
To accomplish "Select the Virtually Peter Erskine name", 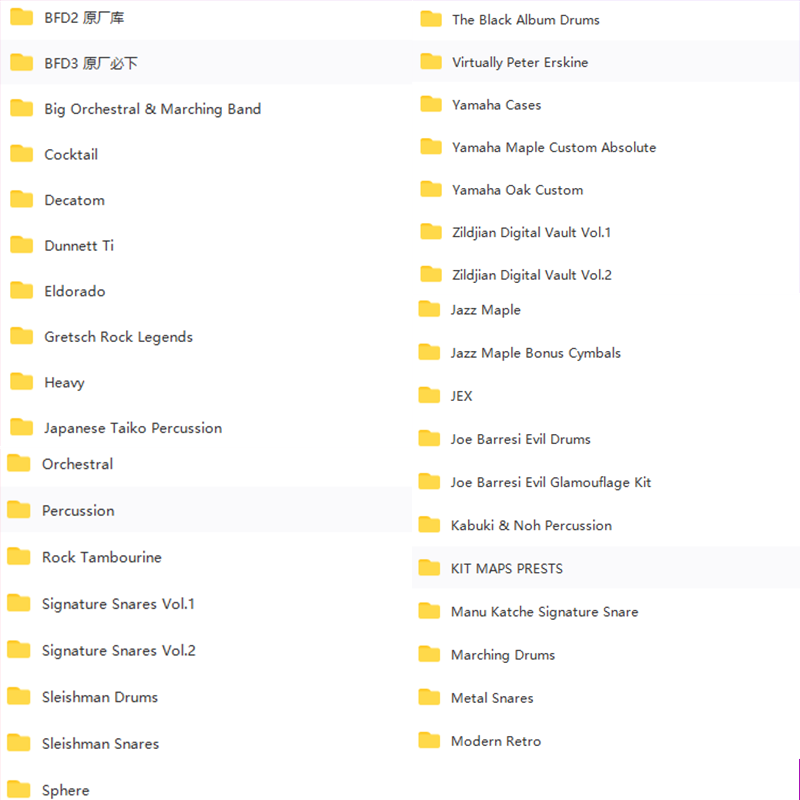I will point(520,62).
